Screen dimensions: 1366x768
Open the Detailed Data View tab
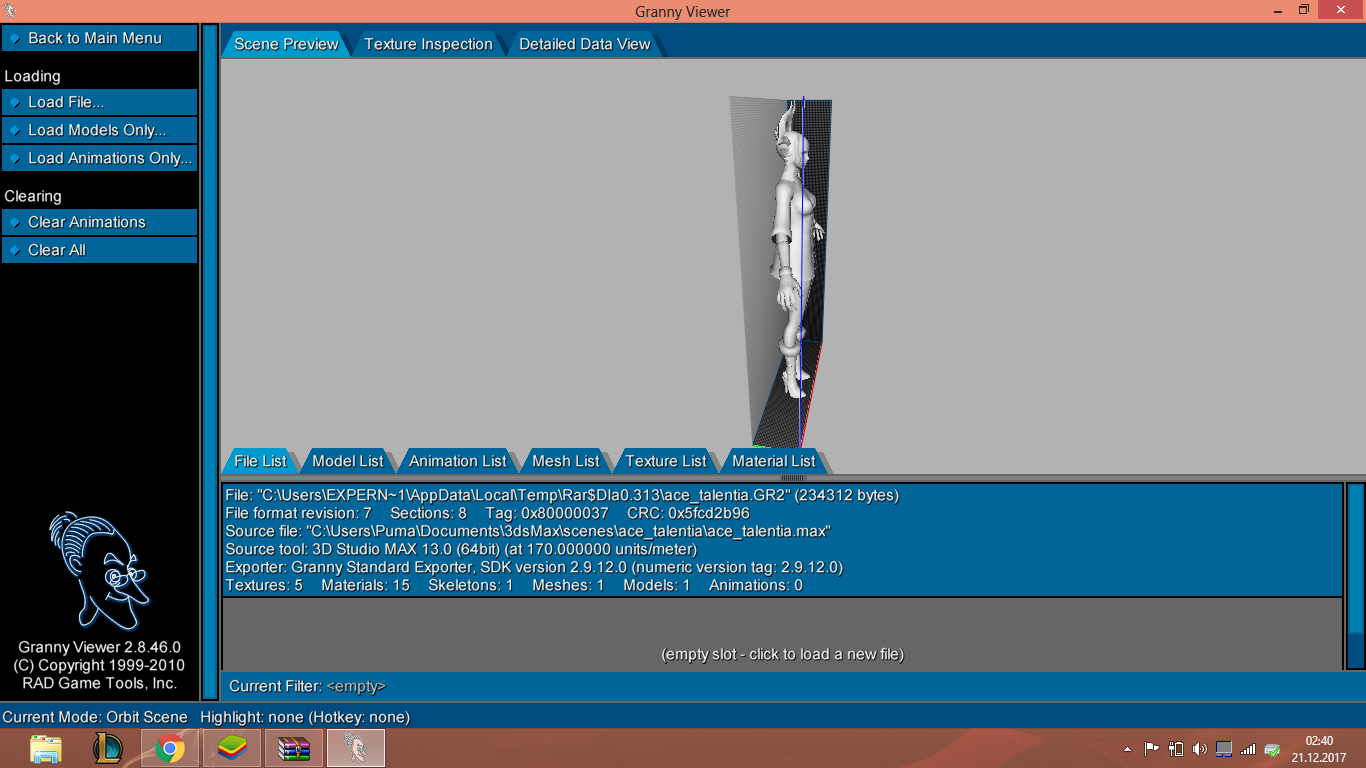(584, 44)
